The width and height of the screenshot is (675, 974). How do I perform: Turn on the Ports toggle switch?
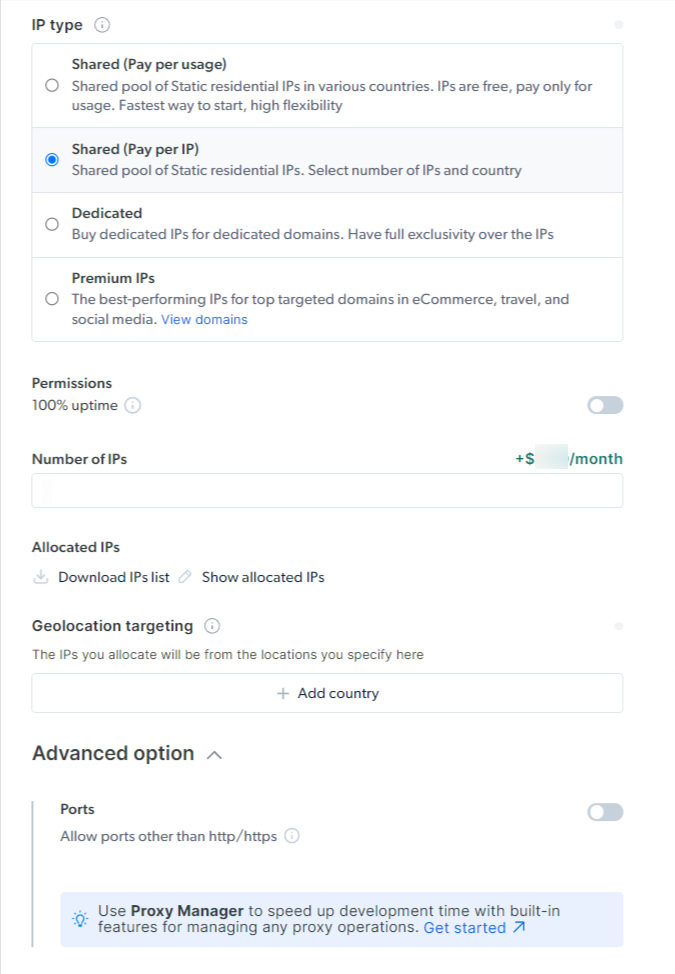coord(605,812)
